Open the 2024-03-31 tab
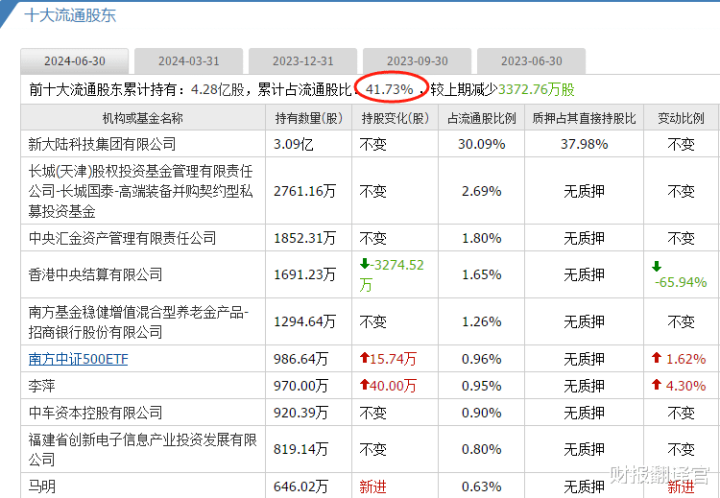This screenshot has width=720, height=498. 189,61
